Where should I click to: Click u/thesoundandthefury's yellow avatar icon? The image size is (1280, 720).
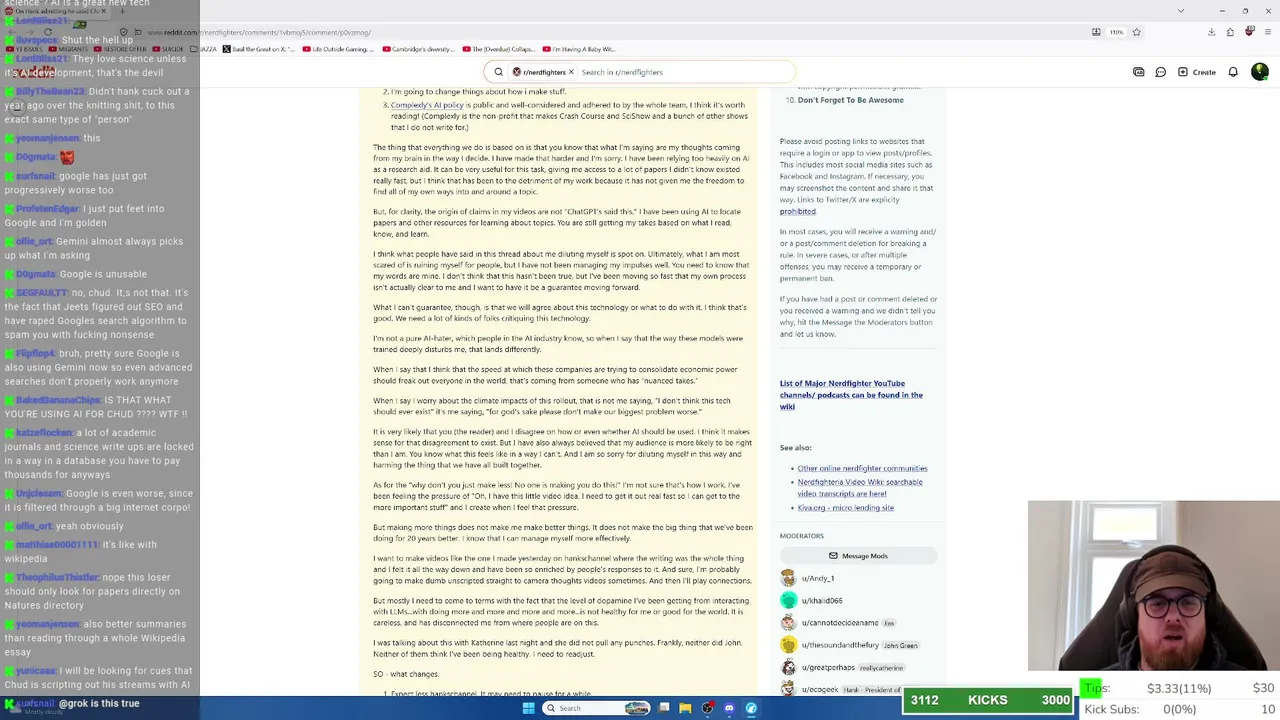788,645
